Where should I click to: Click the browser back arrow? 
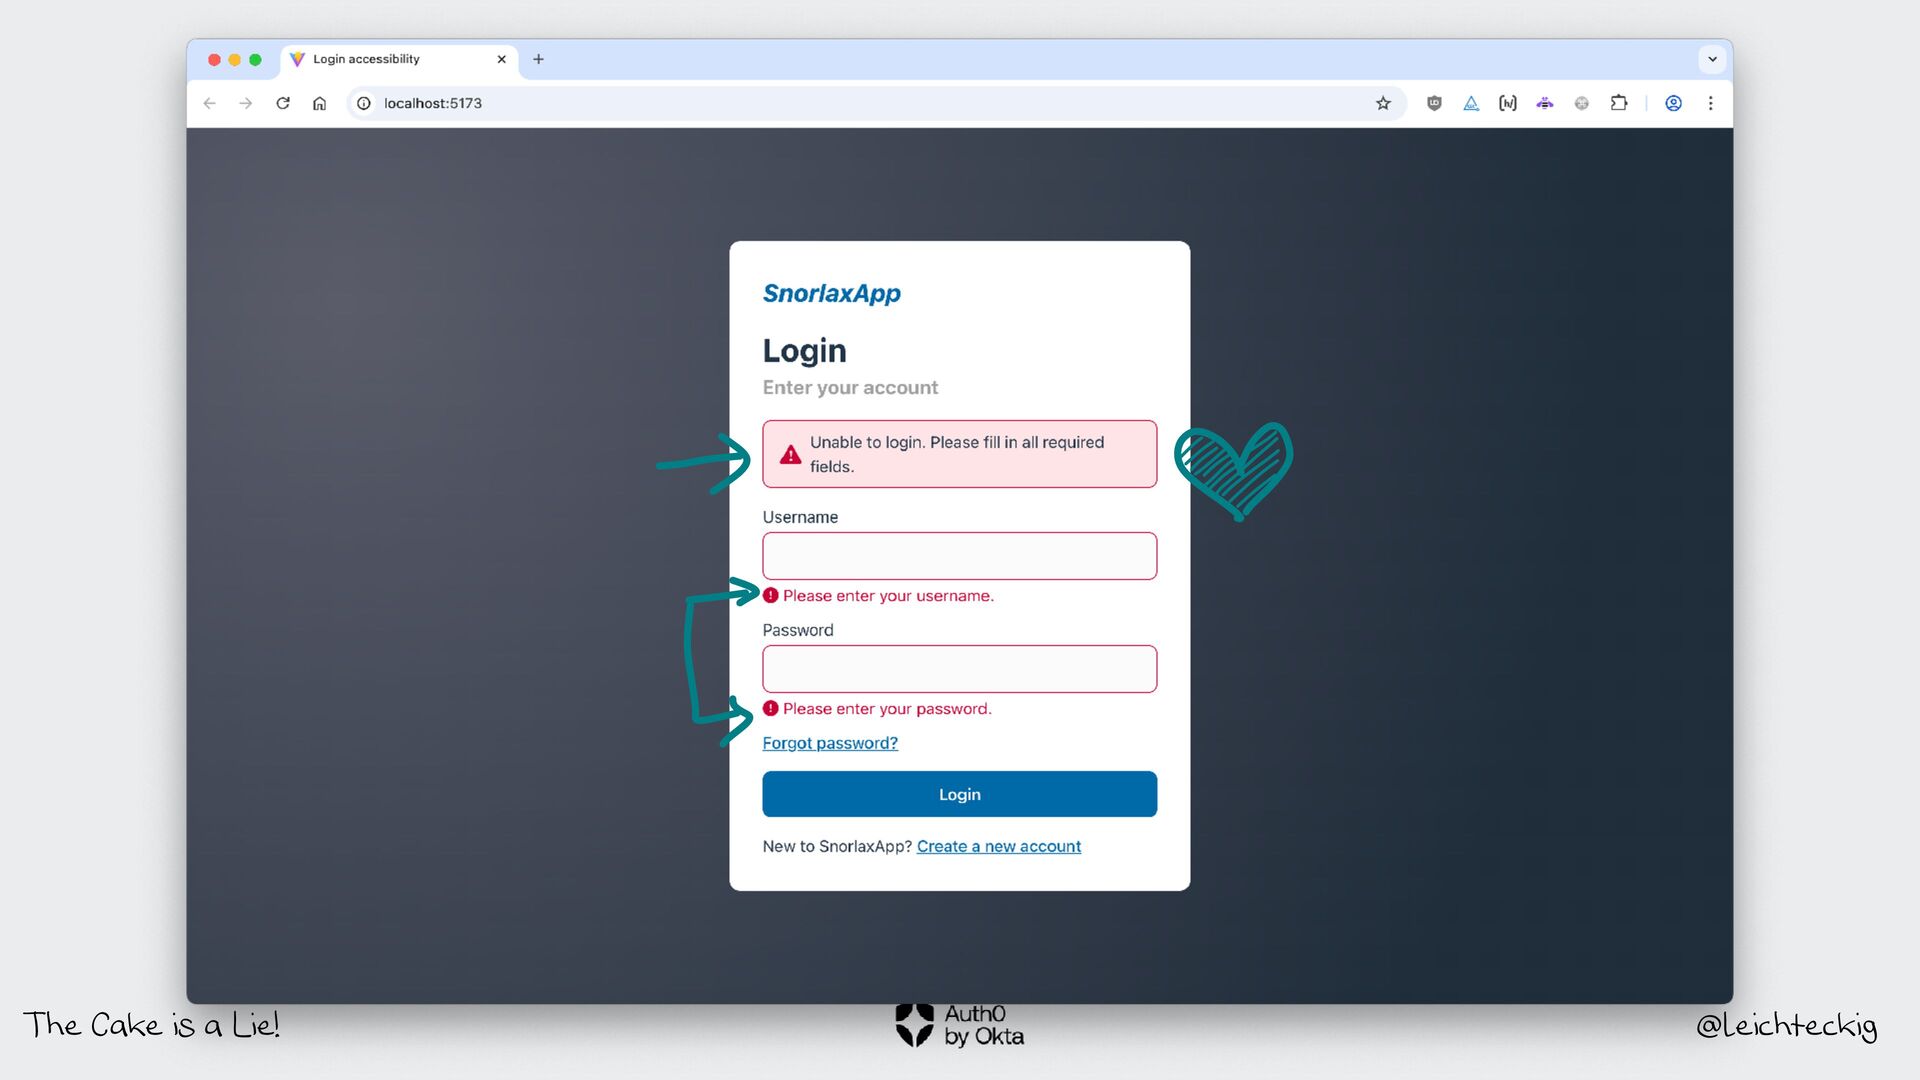209,103
